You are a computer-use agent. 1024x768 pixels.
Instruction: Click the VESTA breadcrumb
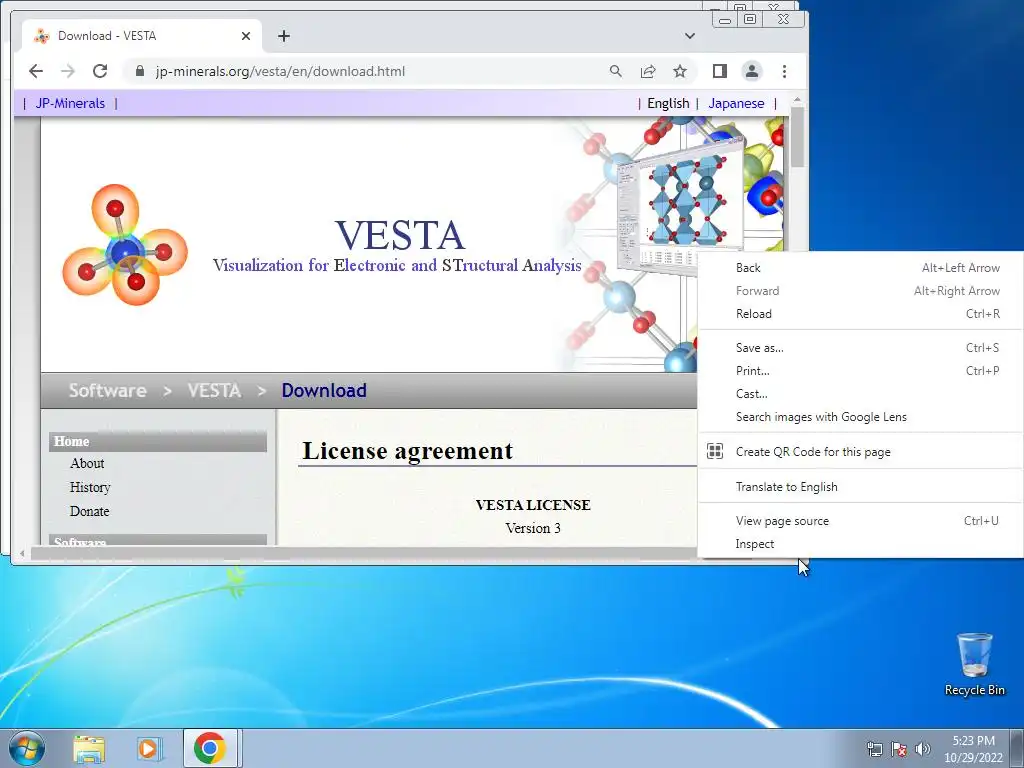(x=214, y=391)
